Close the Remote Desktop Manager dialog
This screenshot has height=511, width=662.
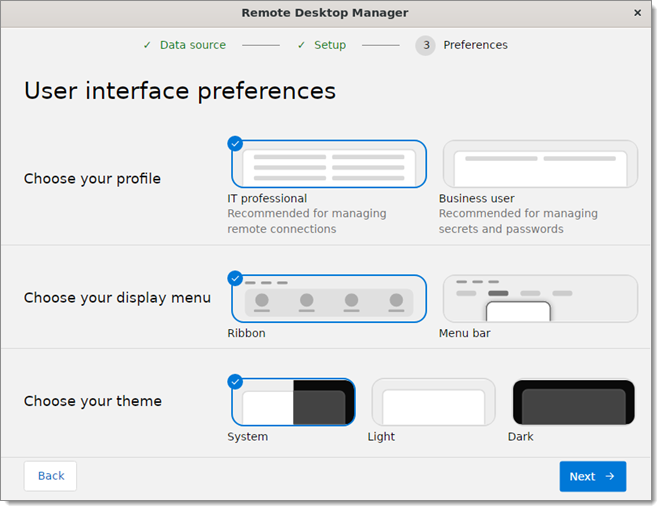click(x=638, y=13)
